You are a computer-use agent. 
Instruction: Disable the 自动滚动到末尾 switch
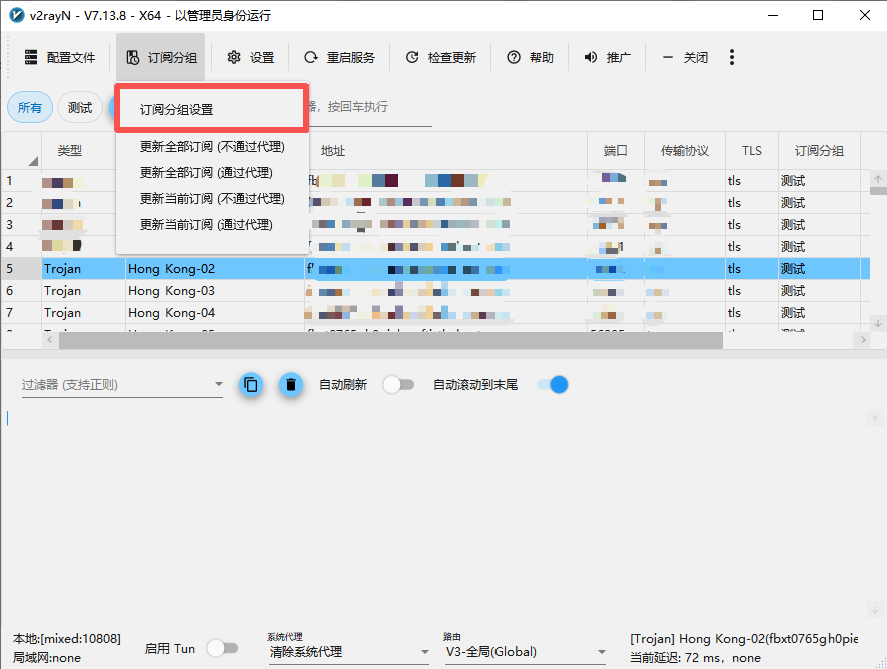point(552,385)
